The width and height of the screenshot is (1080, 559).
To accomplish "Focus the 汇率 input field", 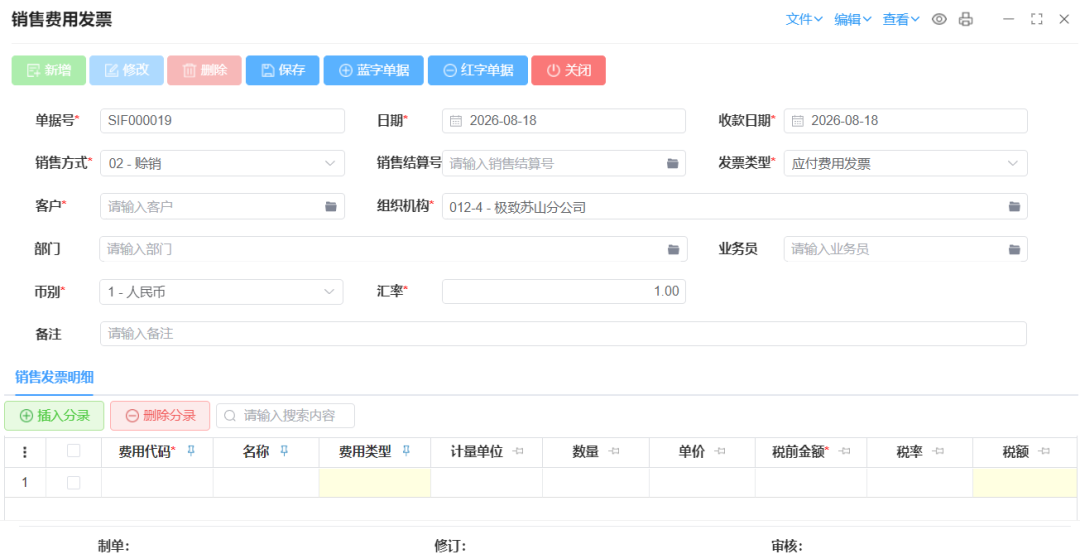I will click(563, 292).
